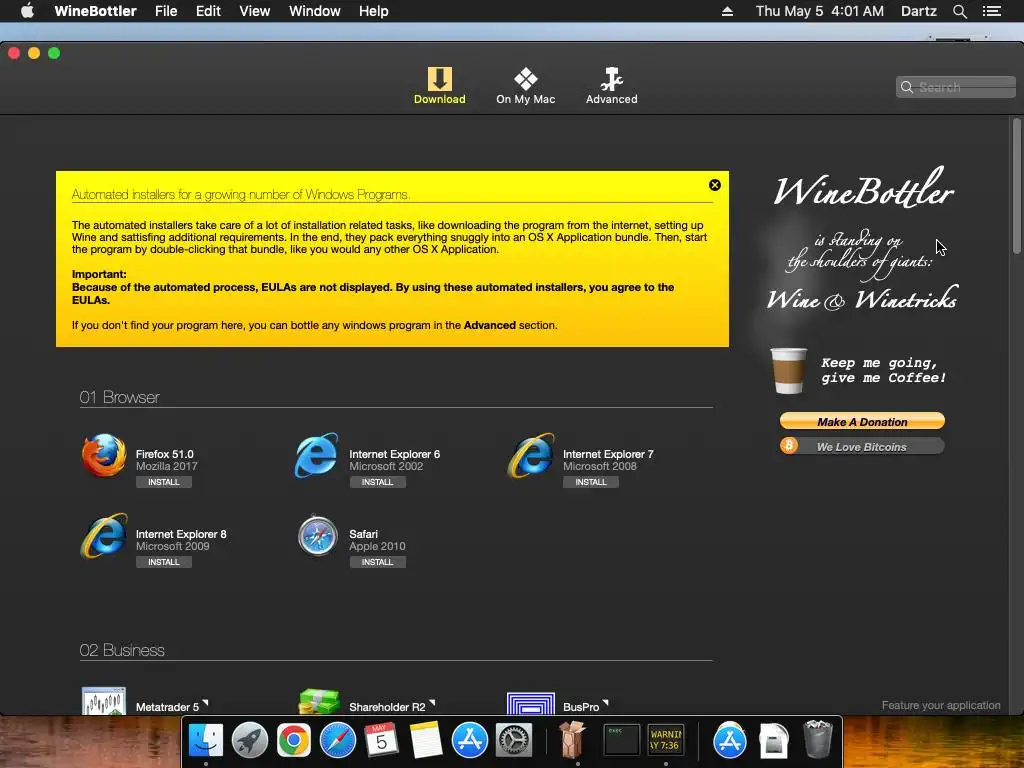The height and width of the screenshot is (768, 1024).
Task: Open the Downloads stack in Dock
Action: (774, 740)
